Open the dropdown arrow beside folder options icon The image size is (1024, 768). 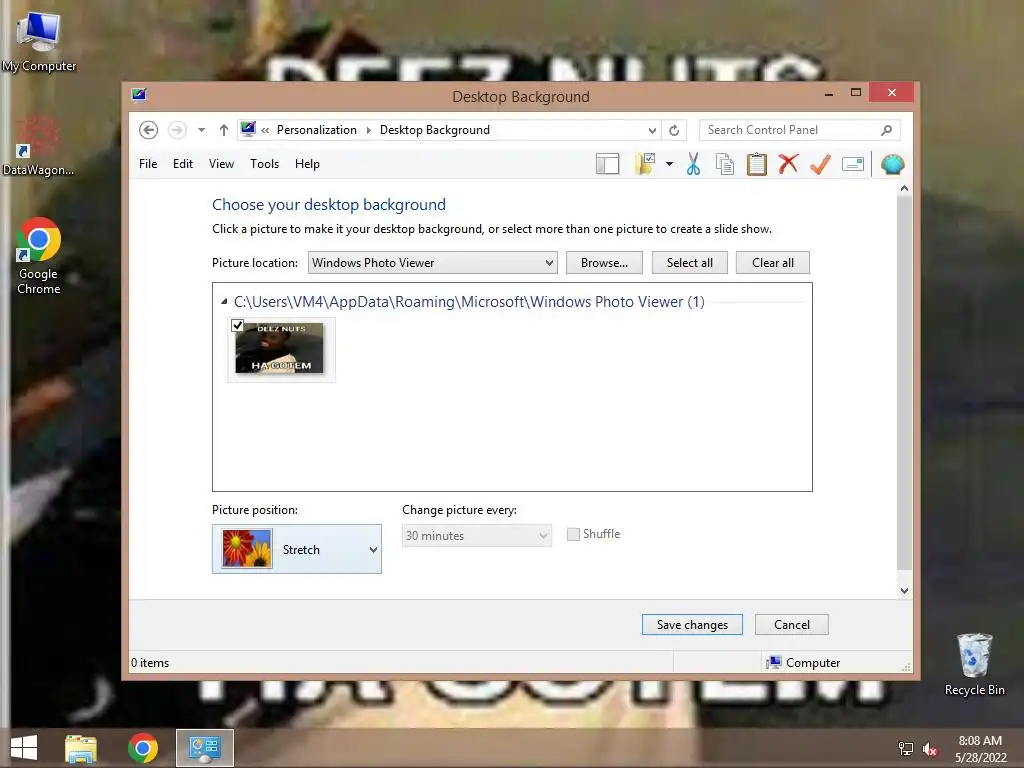(669, 164)
